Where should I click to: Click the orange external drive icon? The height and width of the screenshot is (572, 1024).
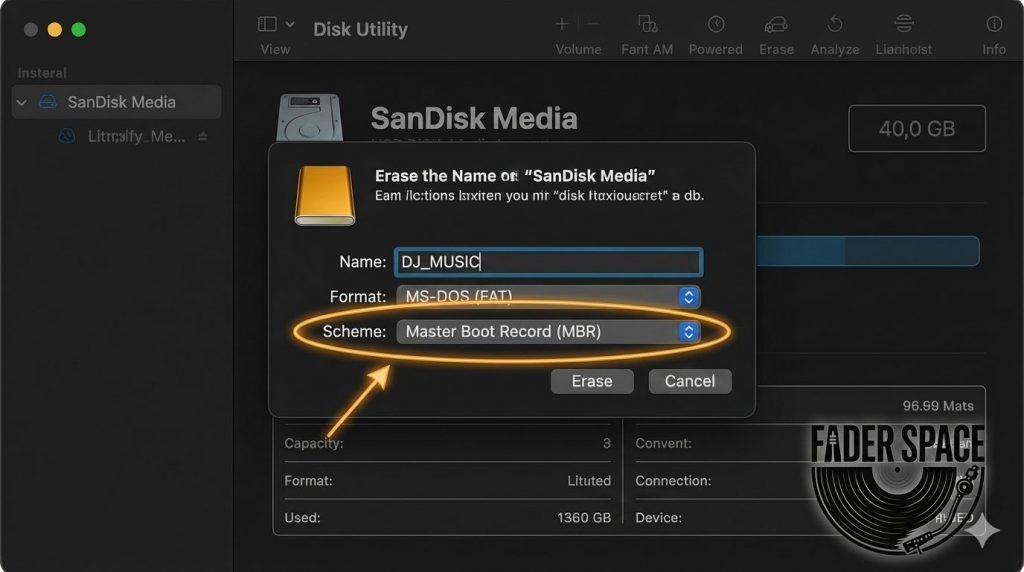pos(324,195)
